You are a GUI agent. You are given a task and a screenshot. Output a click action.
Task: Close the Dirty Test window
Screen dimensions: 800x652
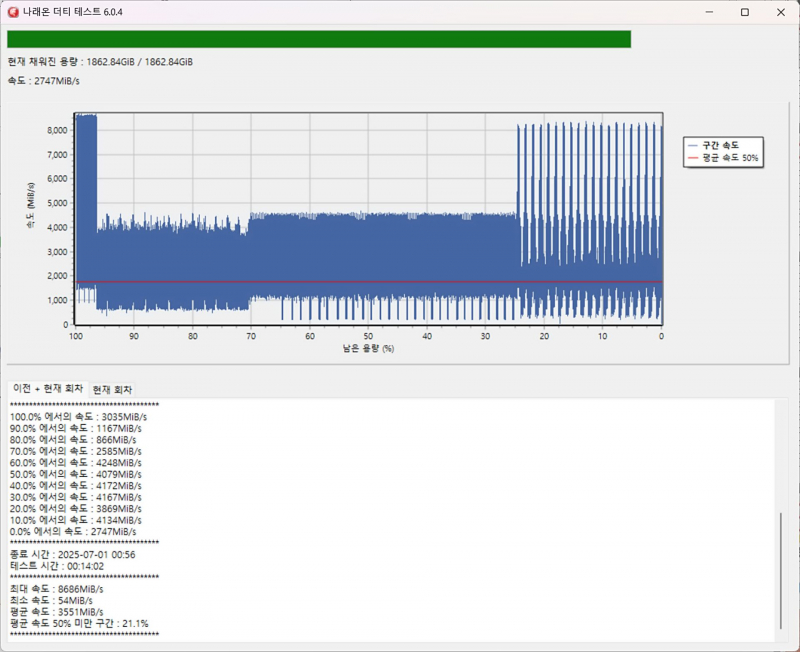point(780,12)
